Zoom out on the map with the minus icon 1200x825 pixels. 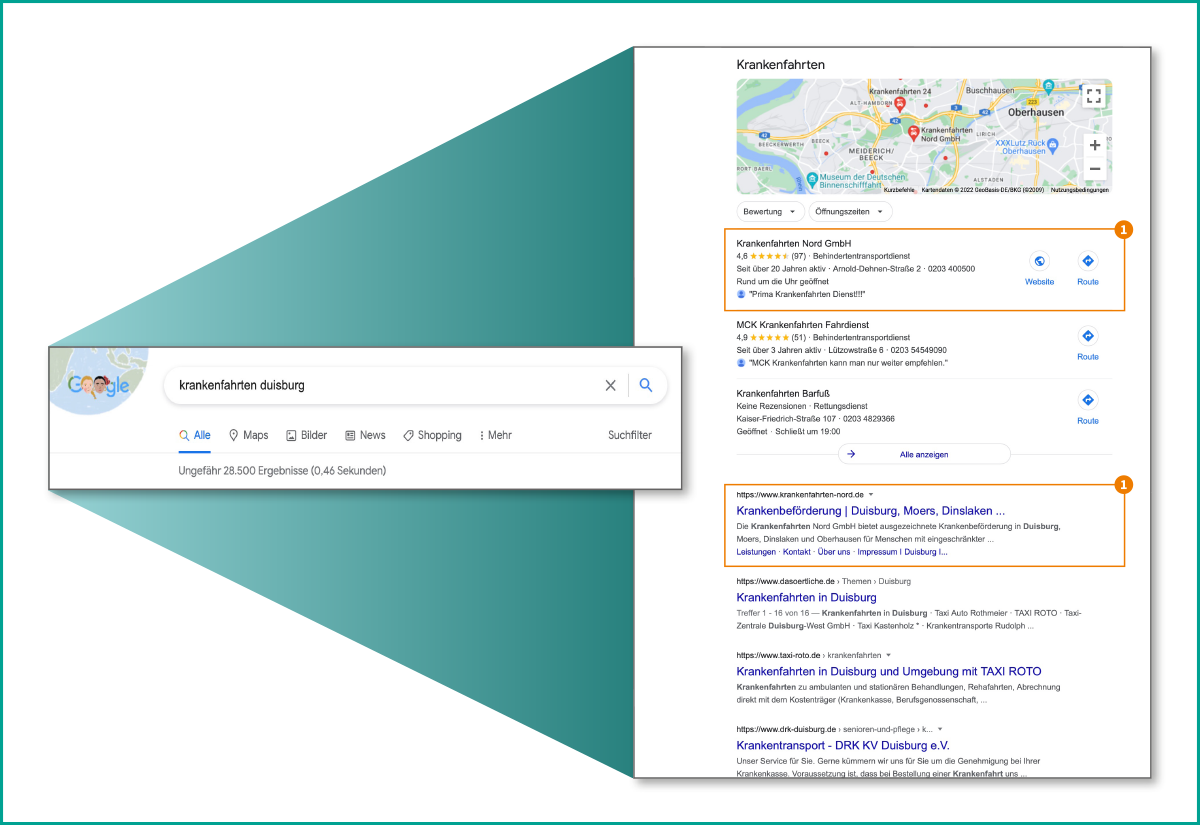pyautogui.click(x=1095, y=169)
